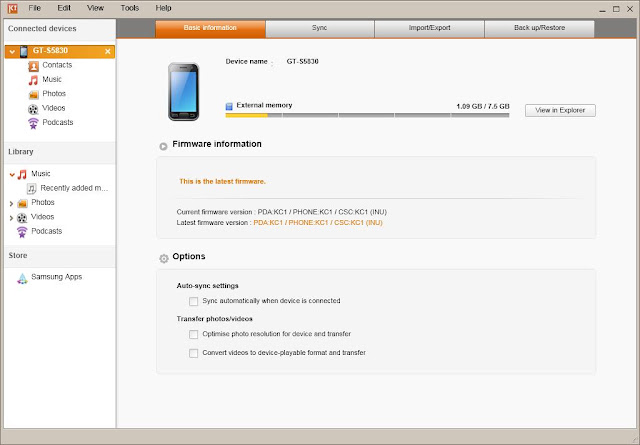Open the Help menu

(163, 8)
